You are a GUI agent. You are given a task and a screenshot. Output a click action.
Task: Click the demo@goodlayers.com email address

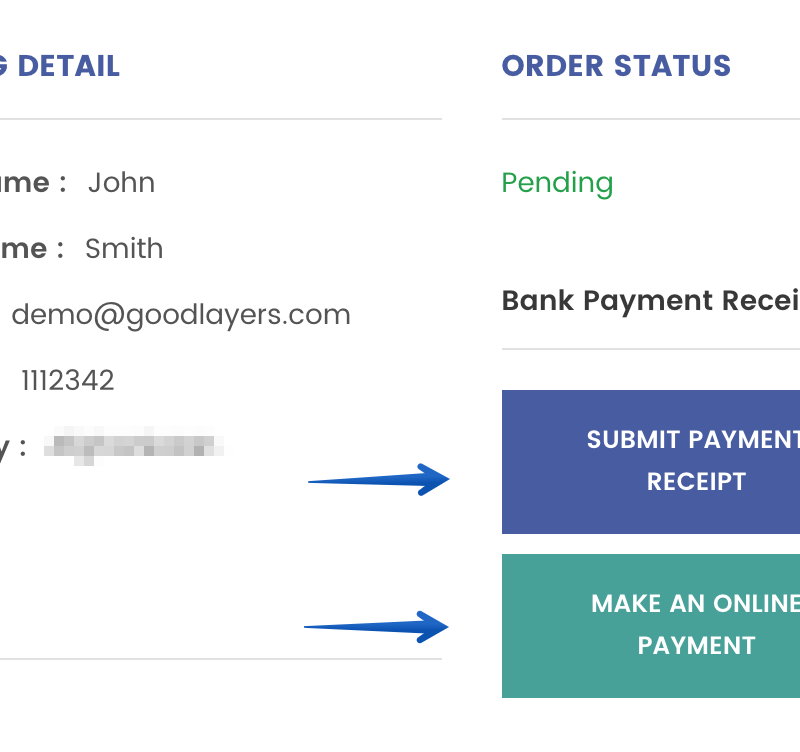pyautogui.click(x=181, y=315)
